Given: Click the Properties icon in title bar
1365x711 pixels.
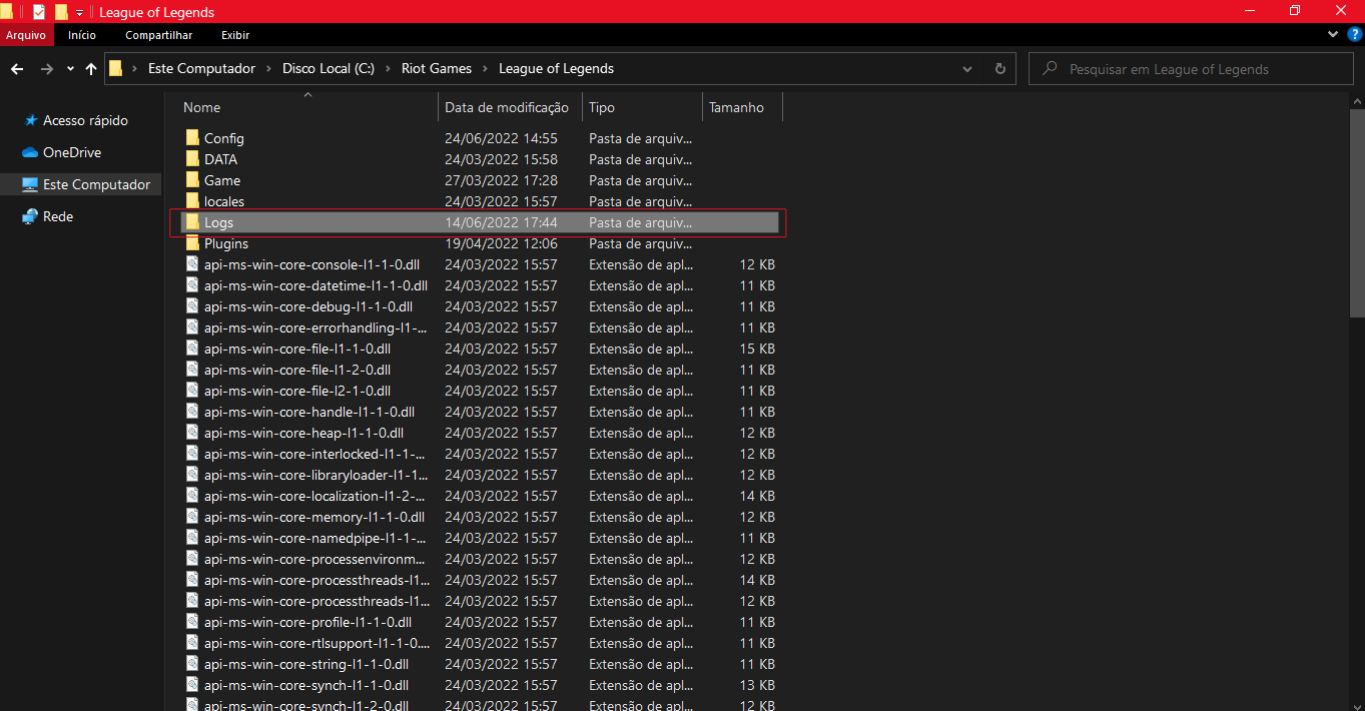Looking at the screenshot, I should pyautogui.click(x=39, y=12).
